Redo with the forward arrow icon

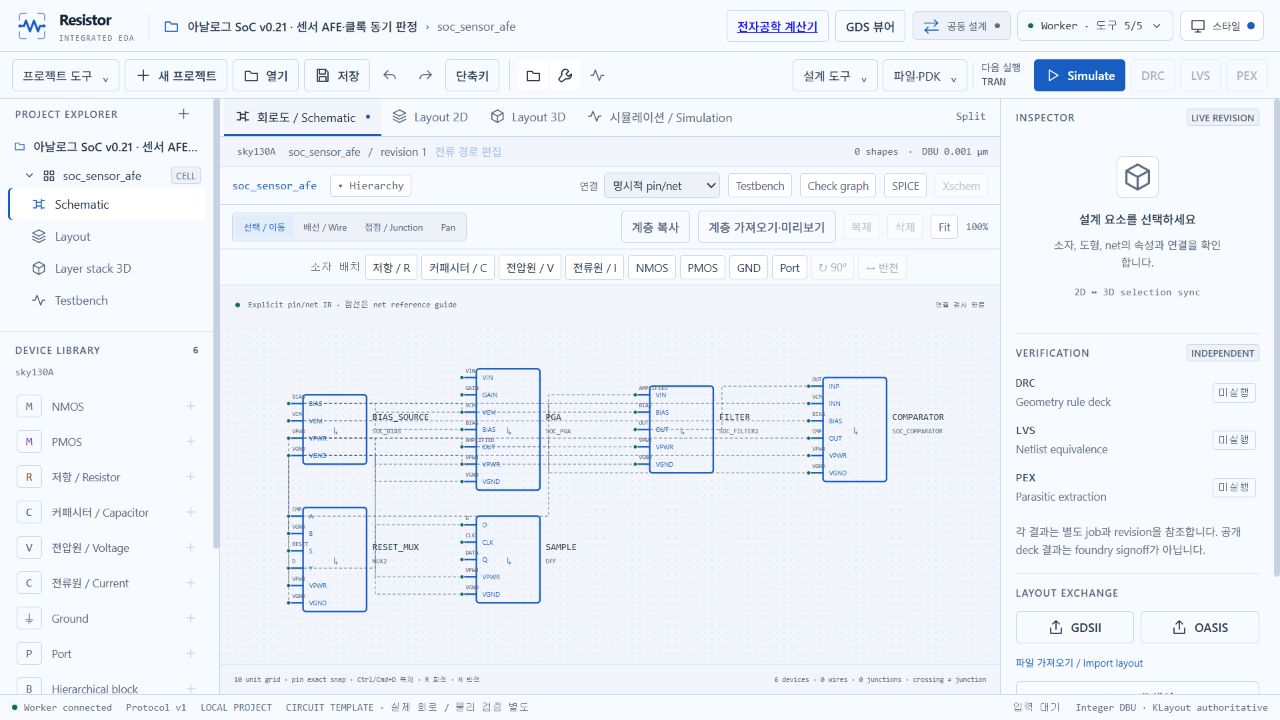pos(425,76)
